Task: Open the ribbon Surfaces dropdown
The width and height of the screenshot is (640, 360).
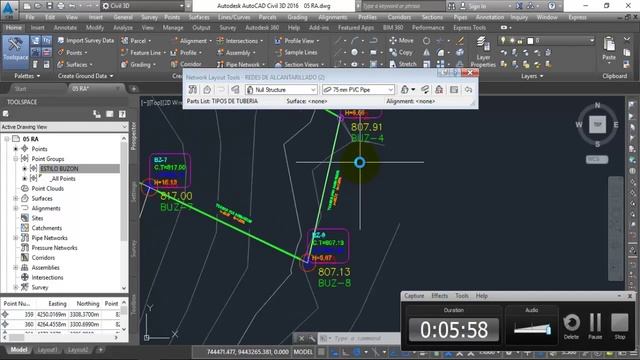Action: coord(75,64)
